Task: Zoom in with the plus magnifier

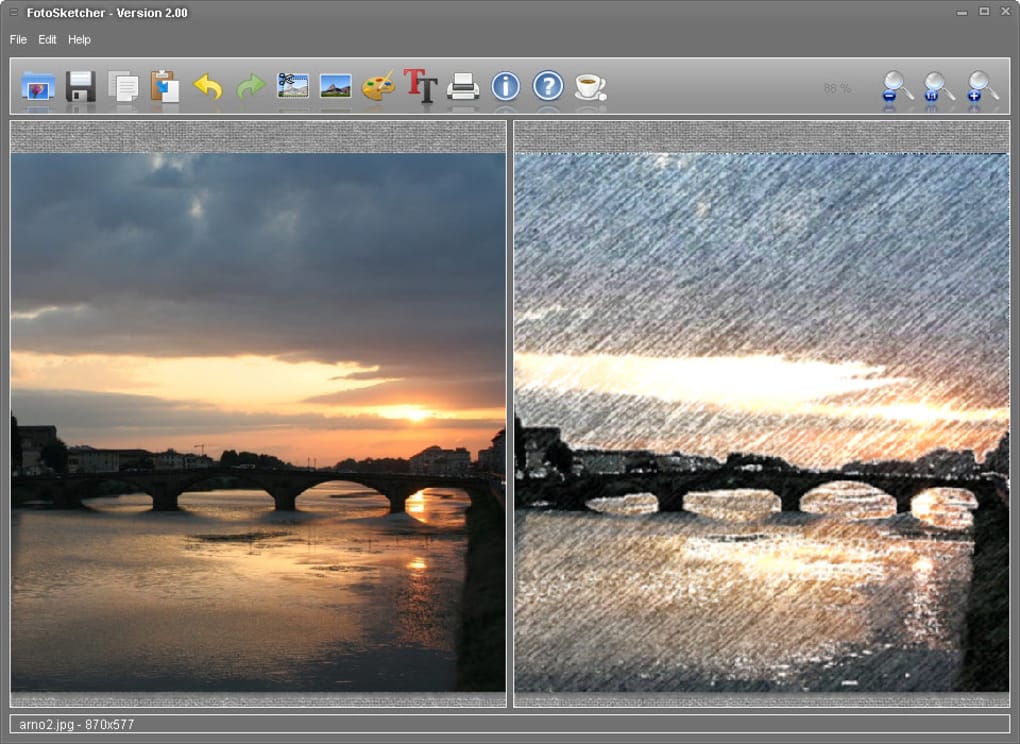Action: (x=980, y=87)
